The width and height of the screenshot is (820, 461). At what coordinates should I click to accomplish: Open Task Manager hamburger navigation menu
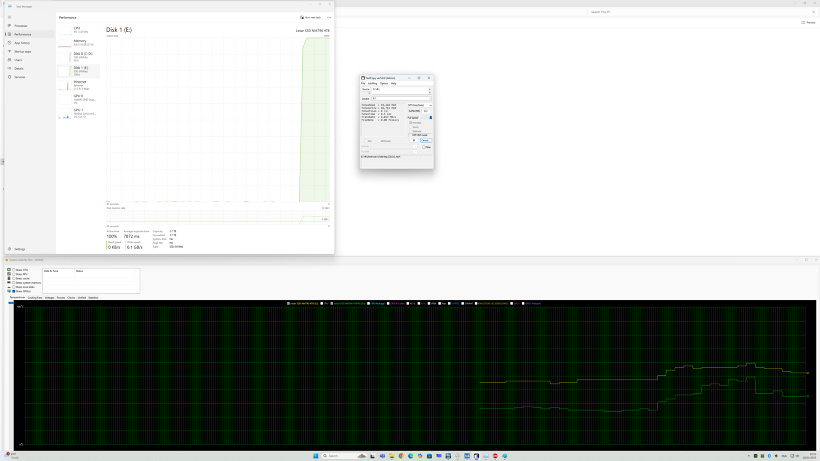pos(9,17)
